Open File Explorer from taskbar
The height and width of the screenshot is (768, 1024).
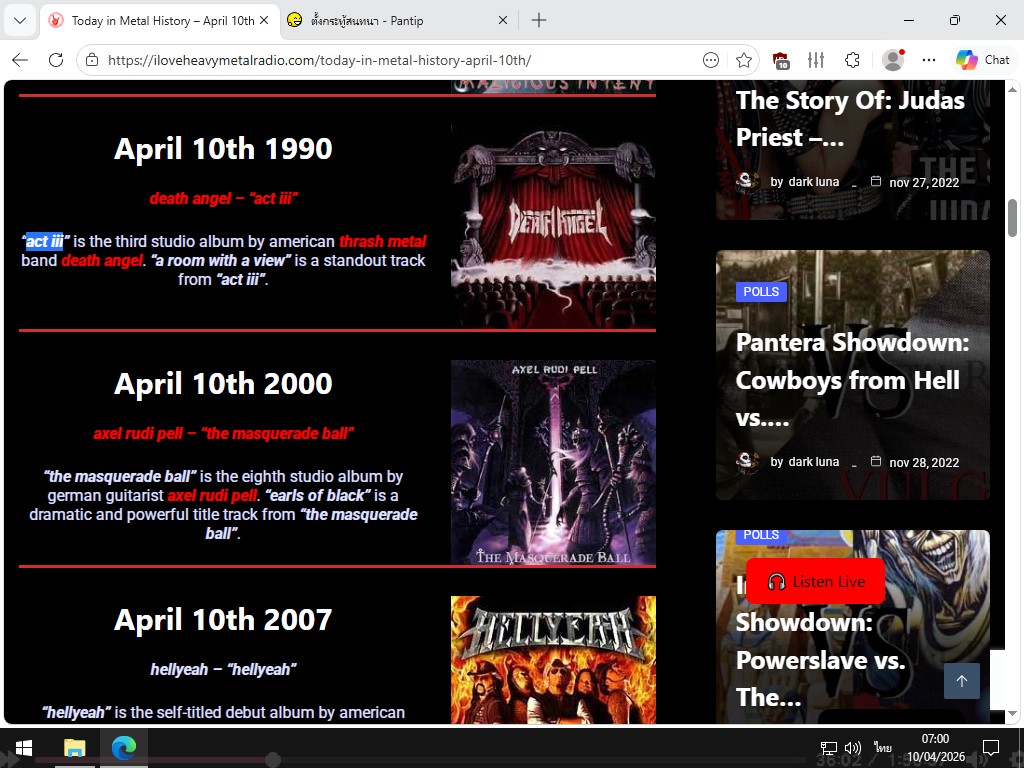pos(74,747)
